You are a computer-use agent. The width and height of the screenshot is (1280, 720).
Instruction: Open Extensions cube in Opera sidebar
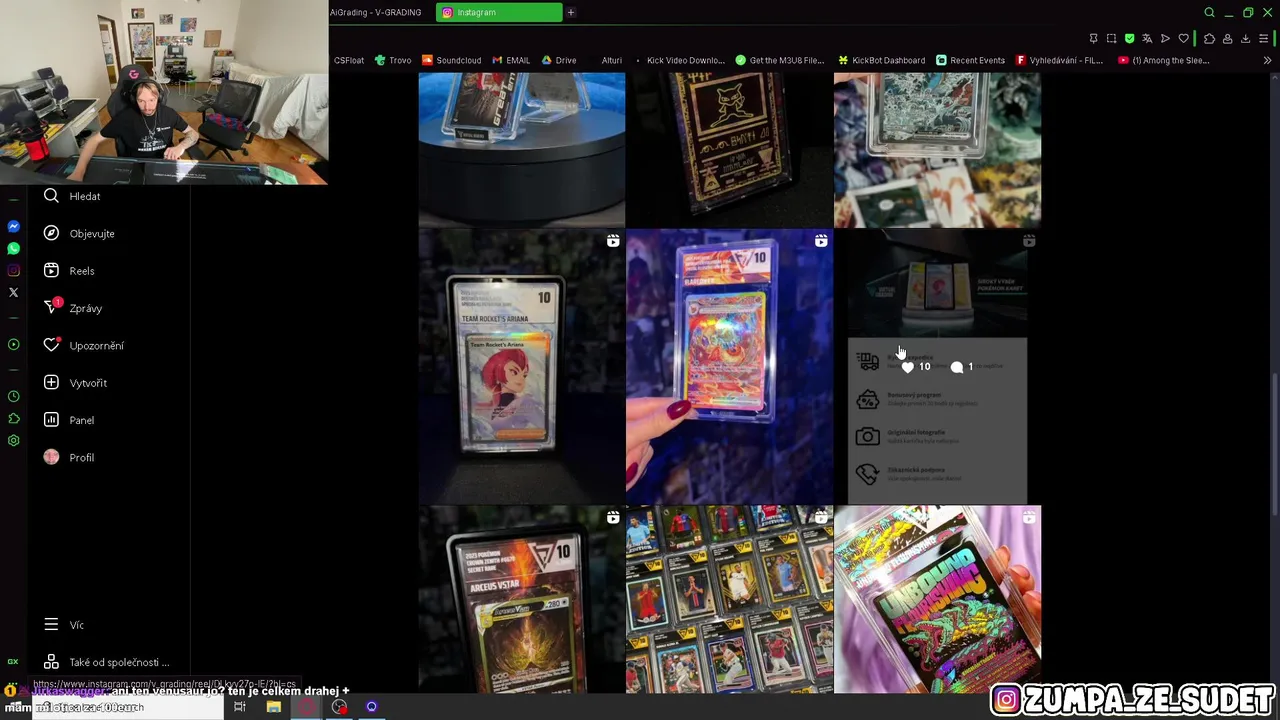pos(13,419)
